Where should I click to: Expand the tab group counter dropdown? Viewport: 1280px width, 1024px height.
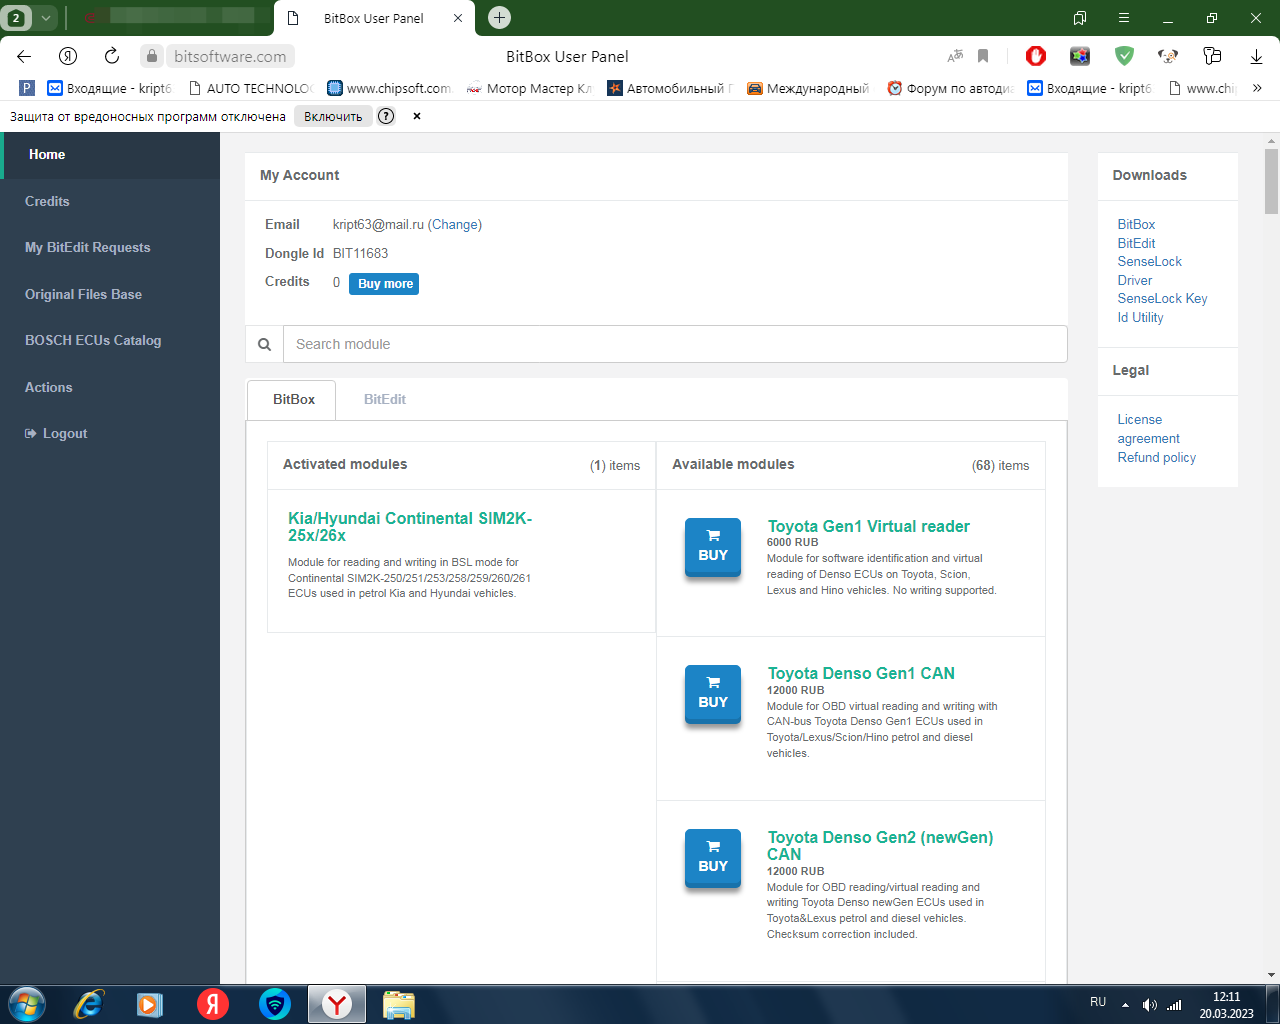coord(45,18)
